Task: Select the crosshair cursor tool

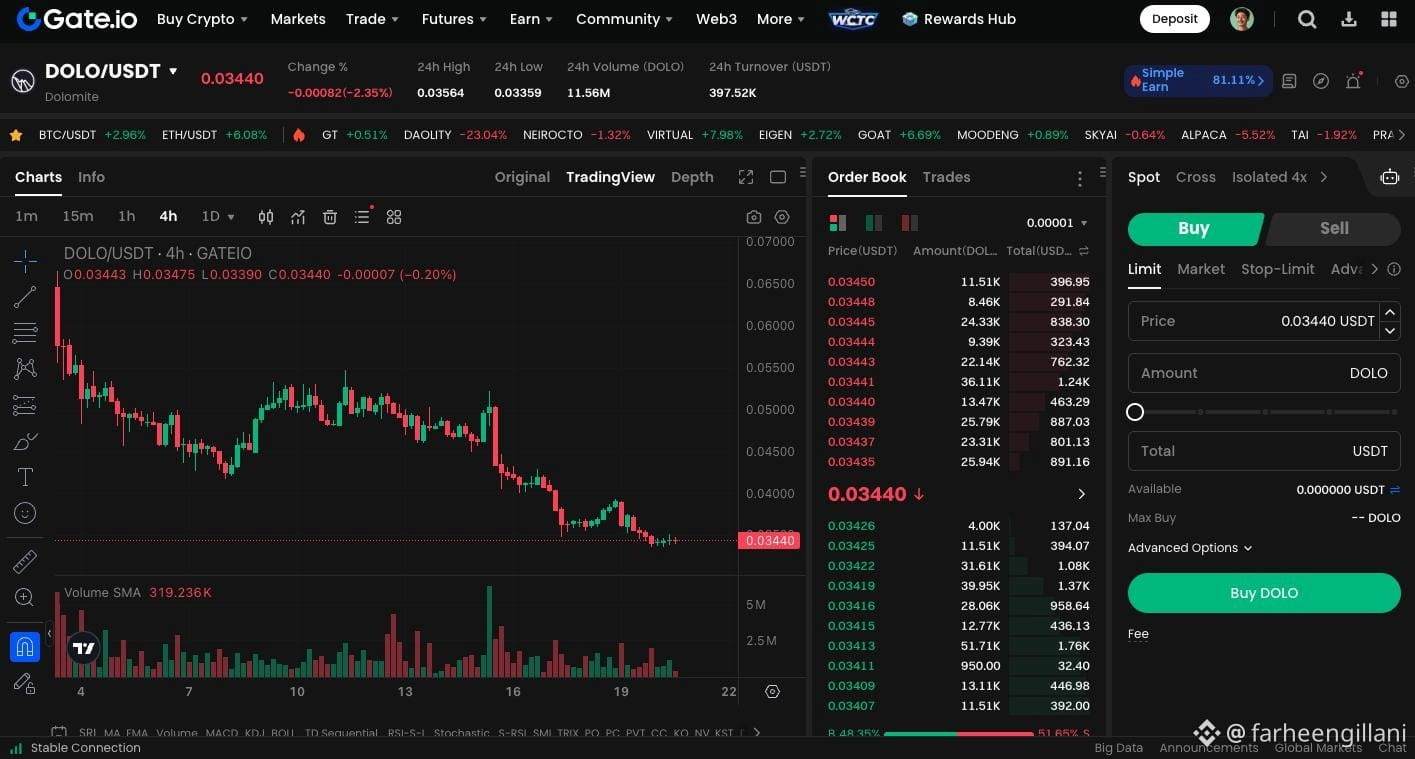Action: tap(25, 261)
